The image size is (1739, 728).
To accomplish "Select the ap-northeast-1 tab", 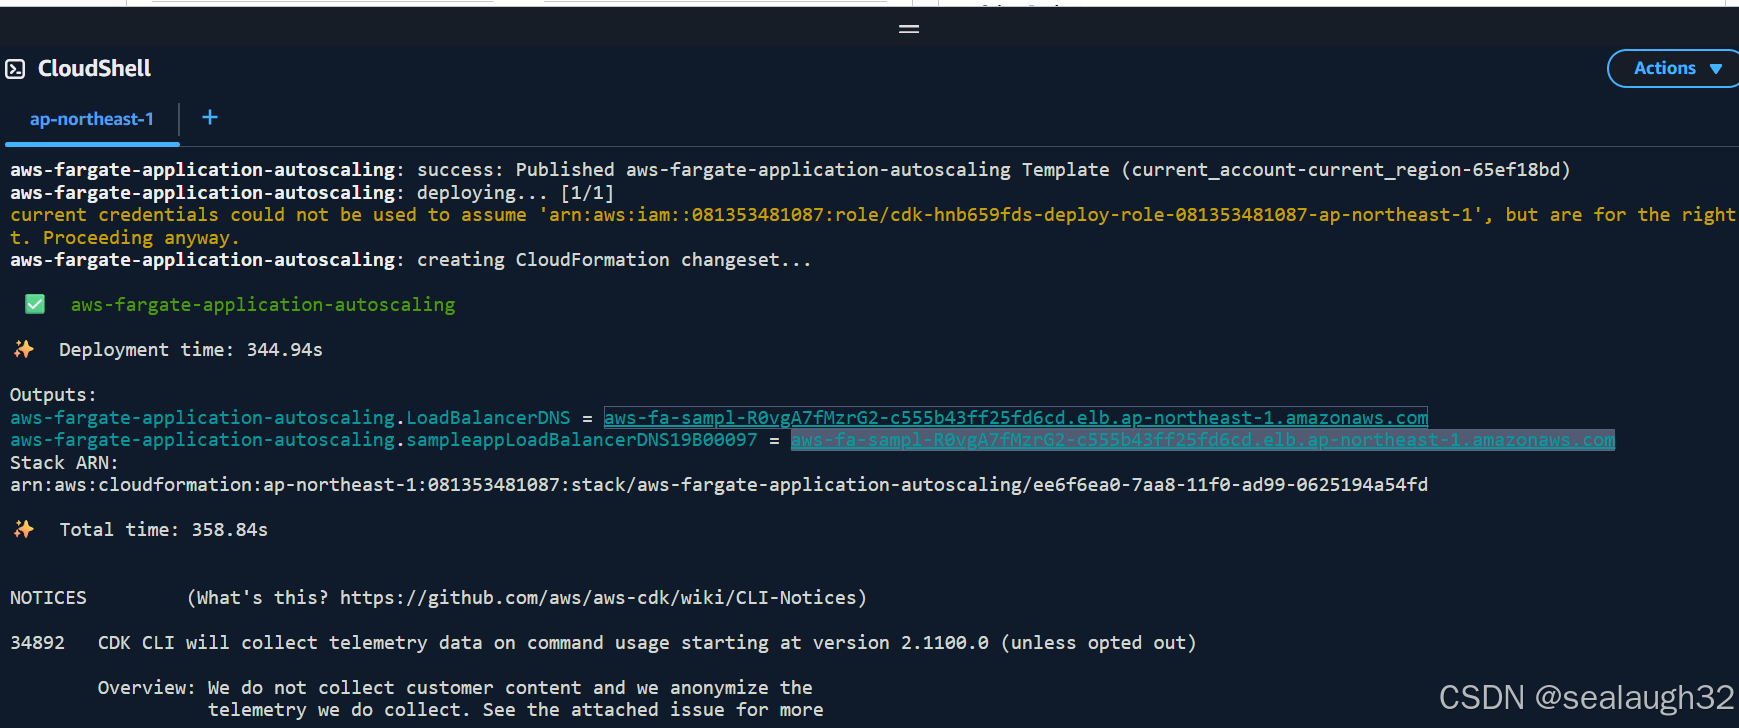I will 92,119.
